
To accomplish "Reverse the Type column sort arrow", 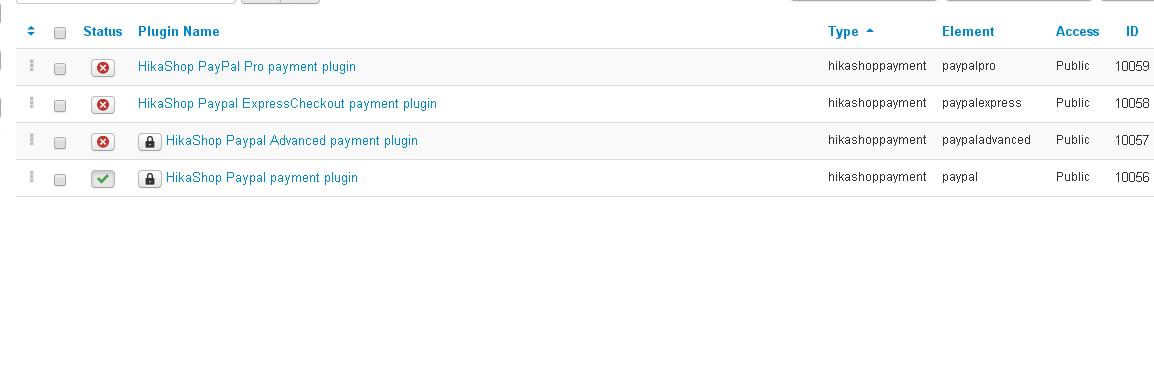I will coord(870,31).
